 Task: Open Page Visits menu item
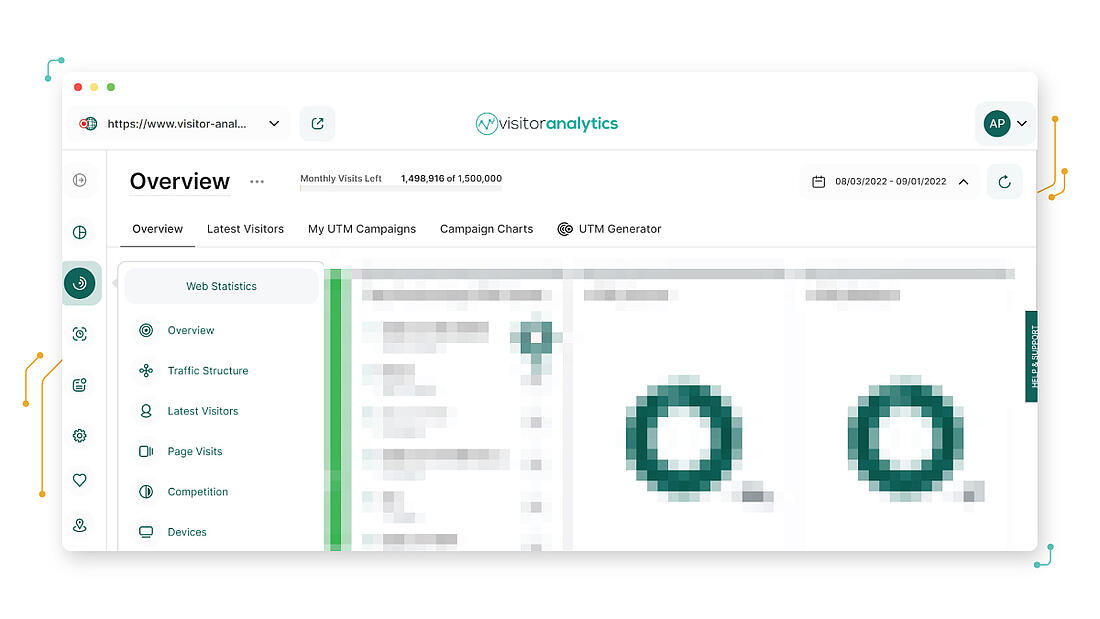[195, 451]
